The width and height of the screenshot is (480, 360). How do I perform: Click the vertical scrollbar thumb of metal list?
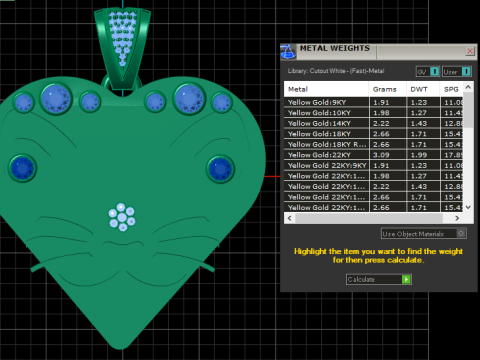[x=468, y=110]
